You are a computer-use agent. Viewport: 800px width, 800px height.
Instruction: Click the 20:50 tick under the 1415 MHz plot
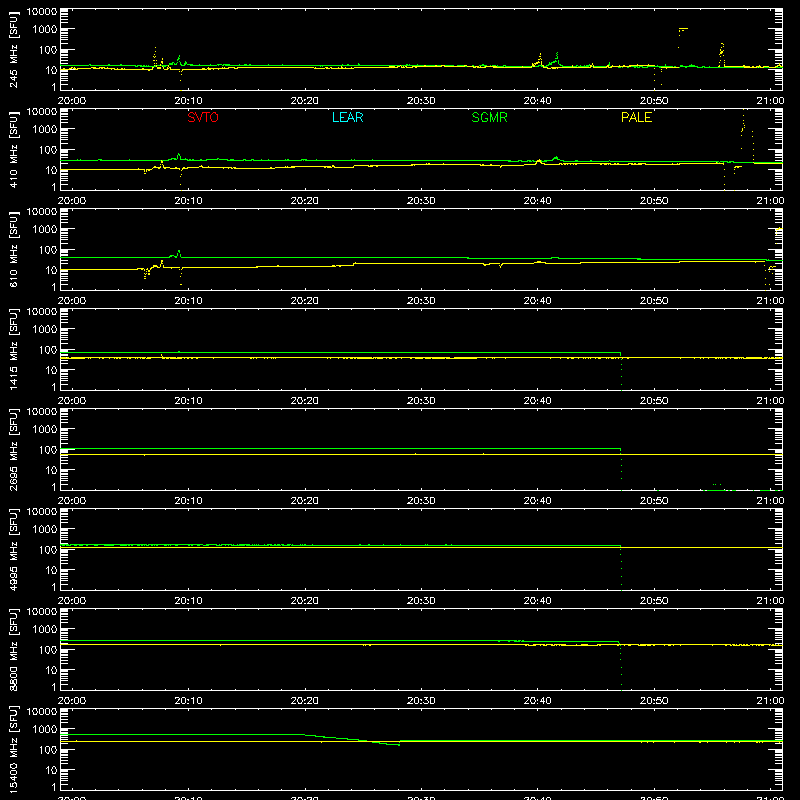tap(654, 401)
